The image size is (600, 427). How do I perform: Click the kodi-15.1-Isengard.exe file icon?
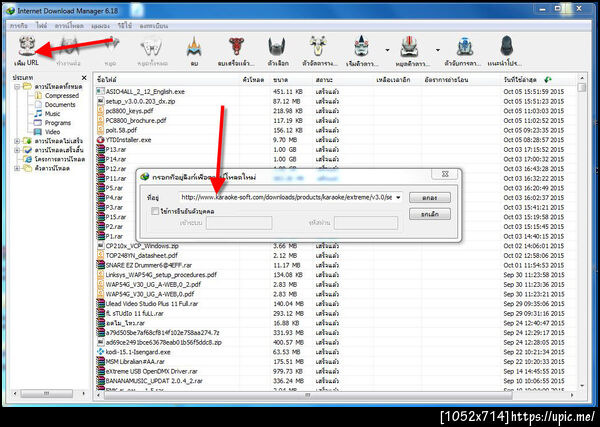[x=101, y=352]
